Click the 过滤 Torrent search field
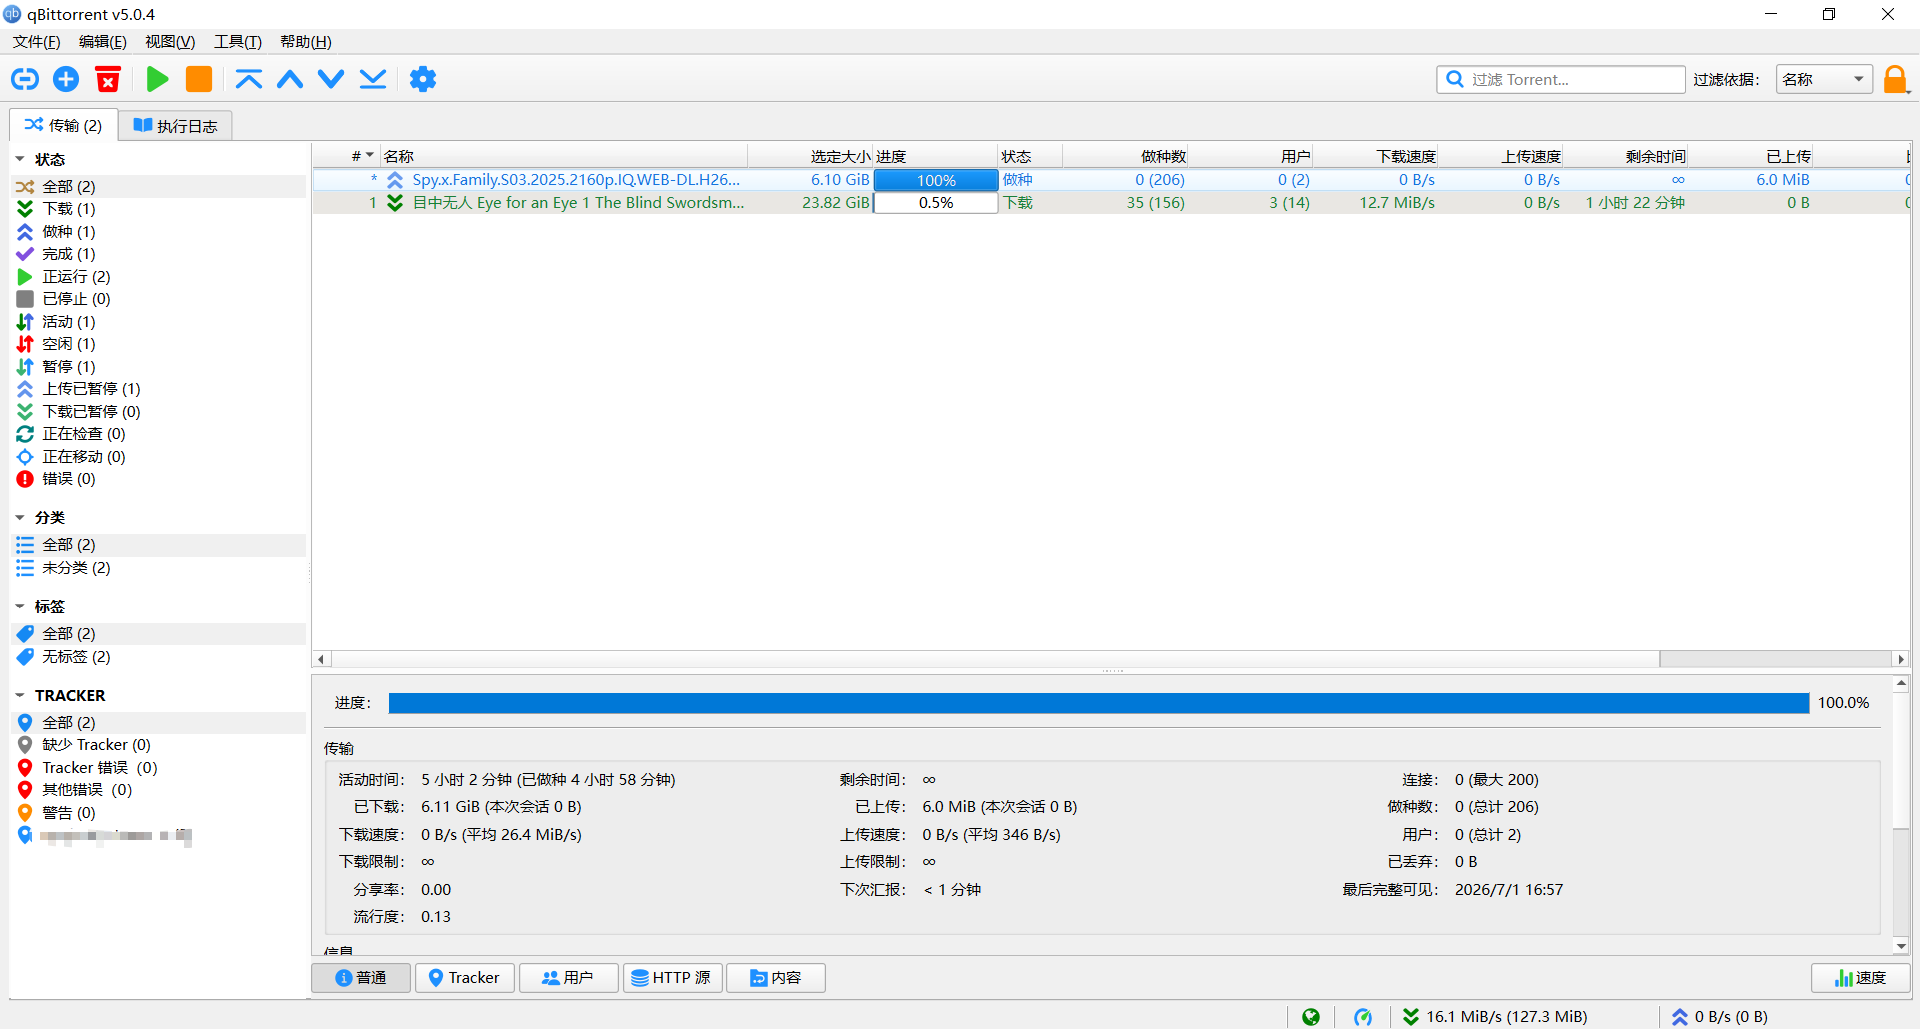 pyautogui.click(x=1561, y=79)
